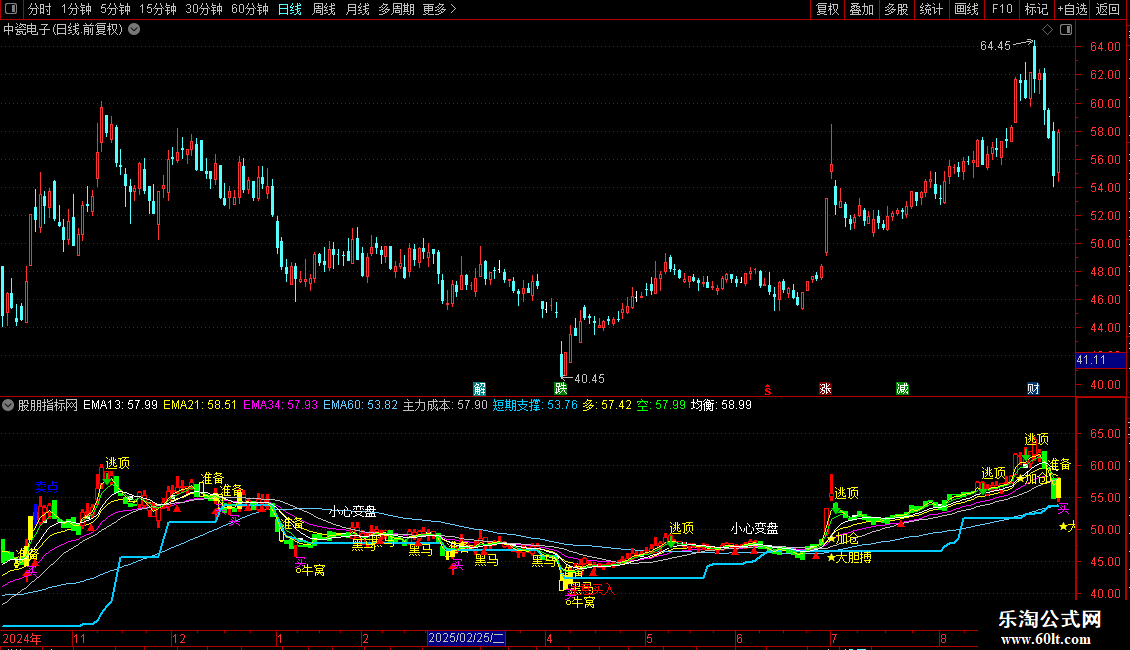Select the 日线 daily period
The image size is (1130, 650).
(290, 9)
